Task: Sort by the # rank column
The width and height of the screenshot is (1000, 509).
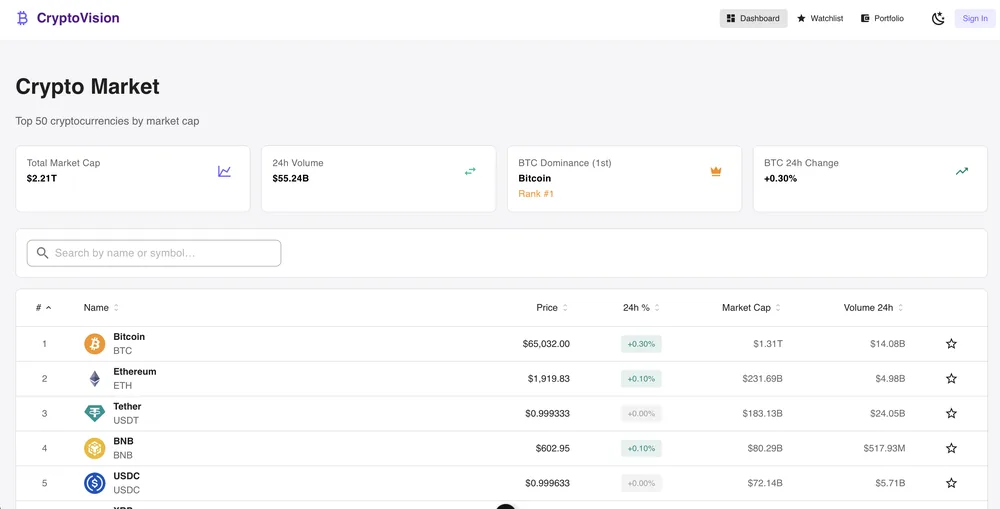Action: point(43,307)
